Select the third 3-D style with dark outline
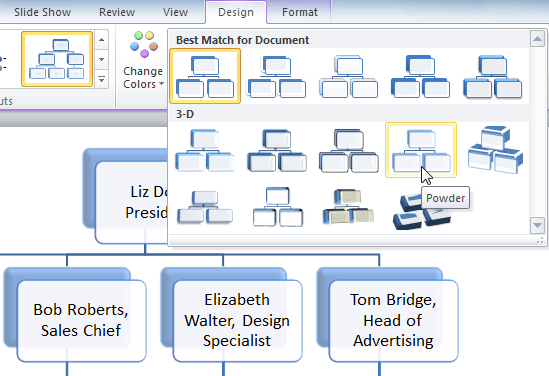 349,150
